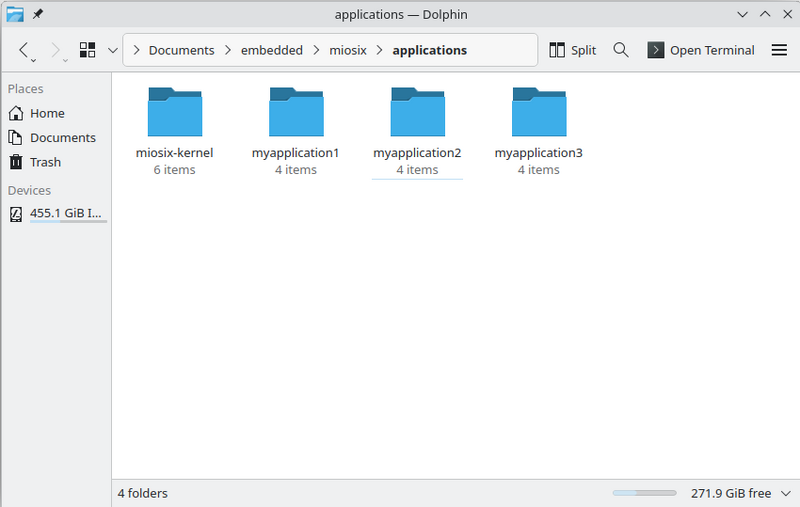
Task: Maximize the Dolphin window
Action: tap(765, 14)
